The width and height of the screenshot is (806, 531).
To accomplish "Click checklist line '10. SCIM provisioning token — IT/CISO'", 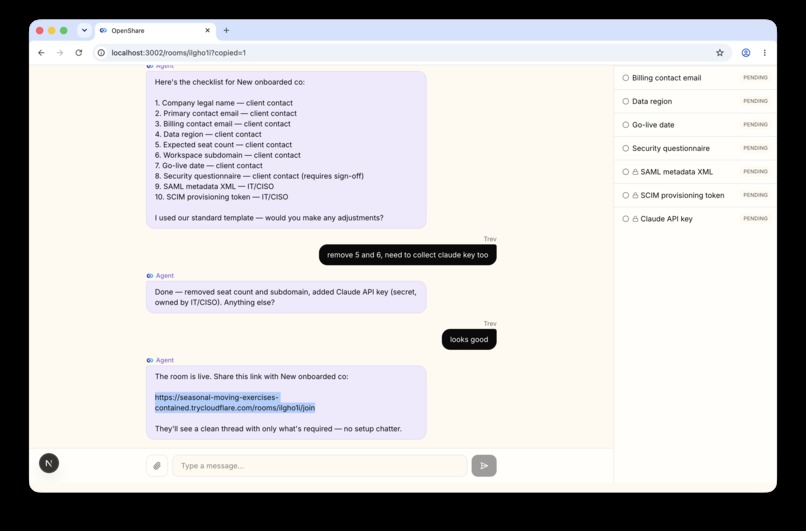I will pos(222,197).
